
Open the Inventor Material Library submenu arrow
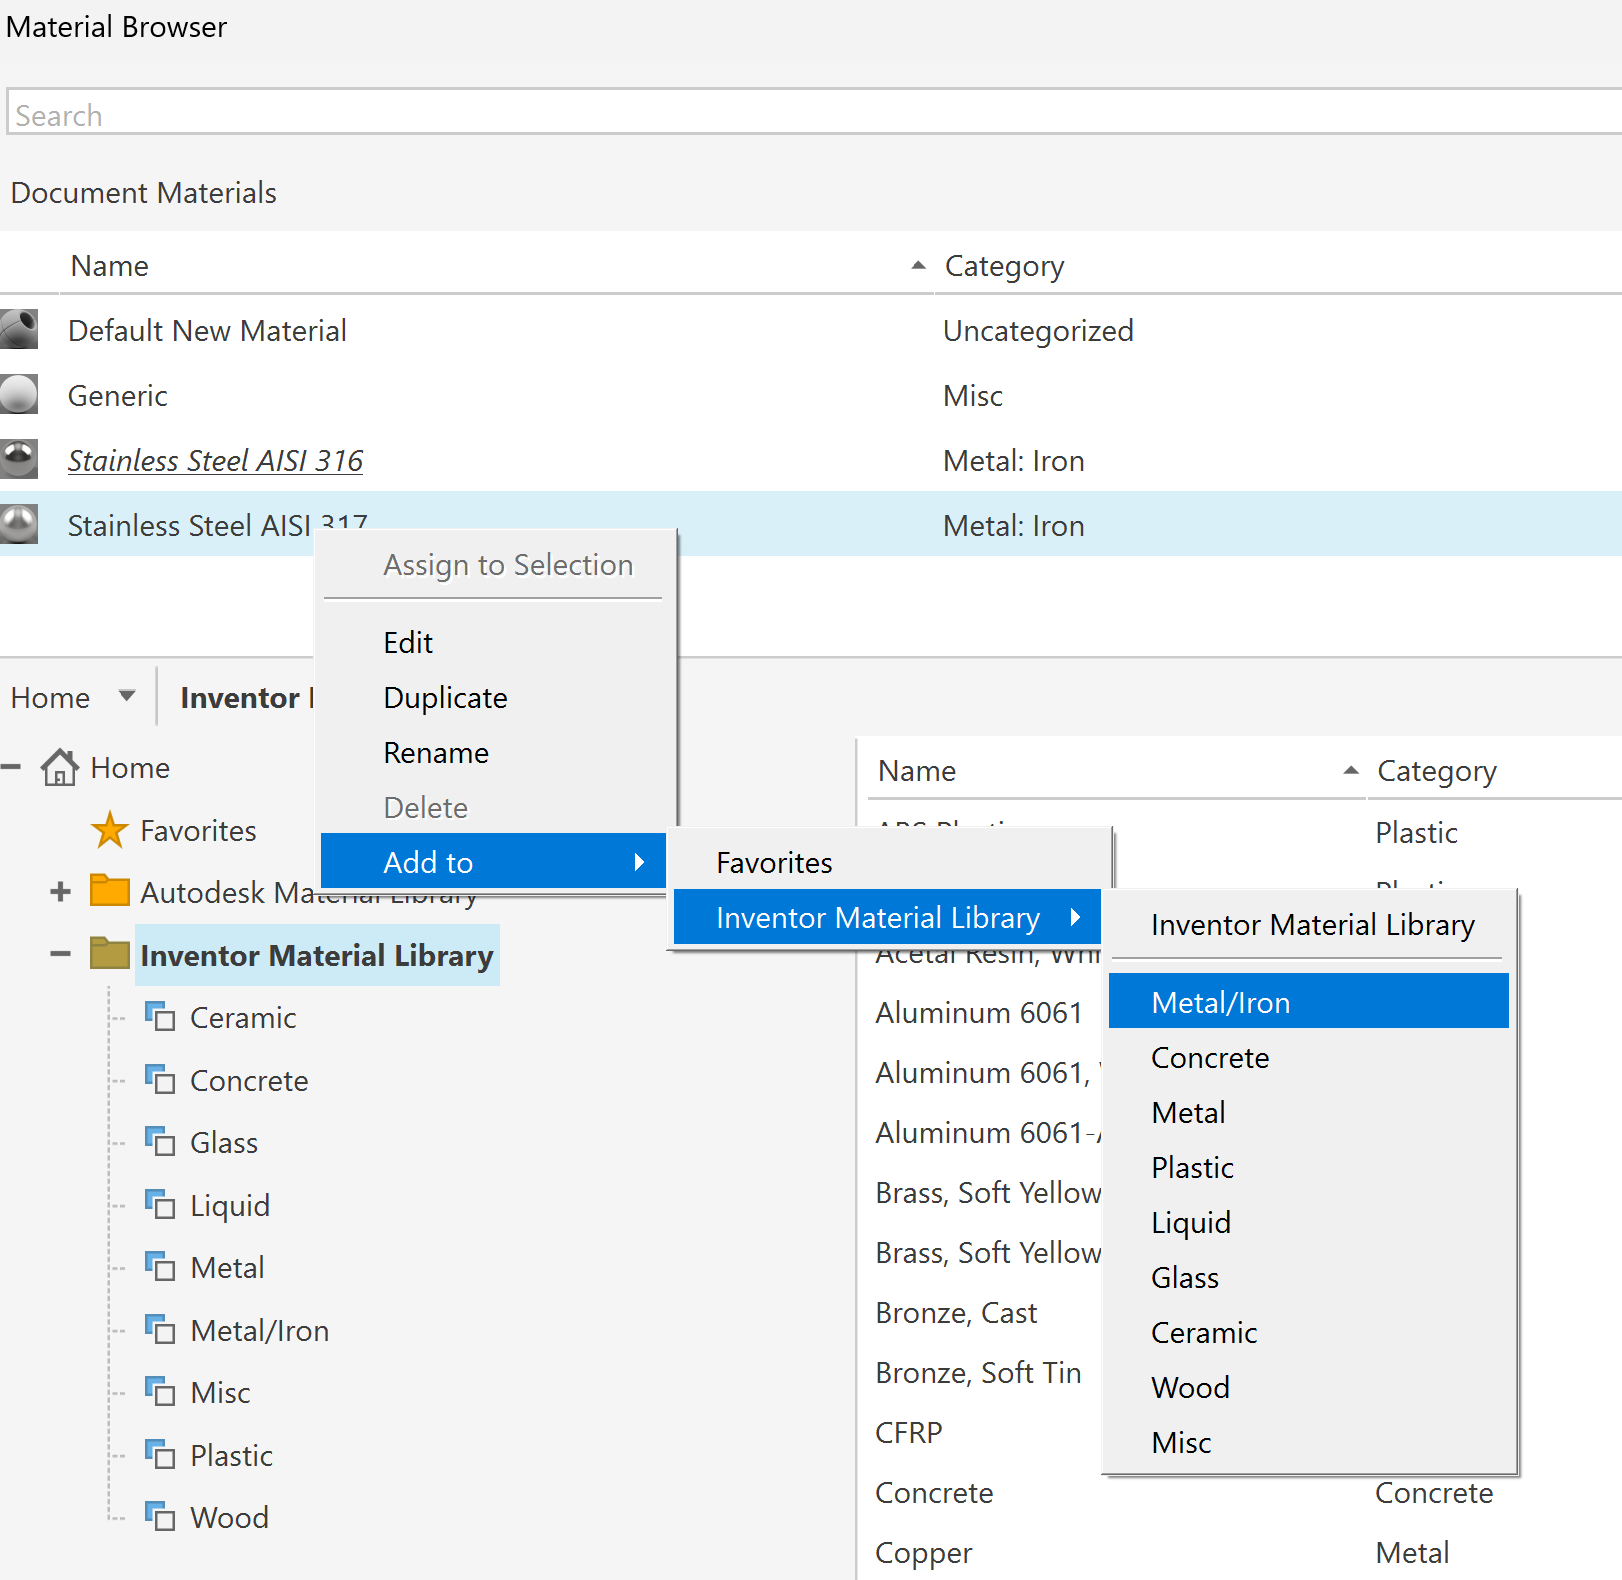tap(1075, 917)
